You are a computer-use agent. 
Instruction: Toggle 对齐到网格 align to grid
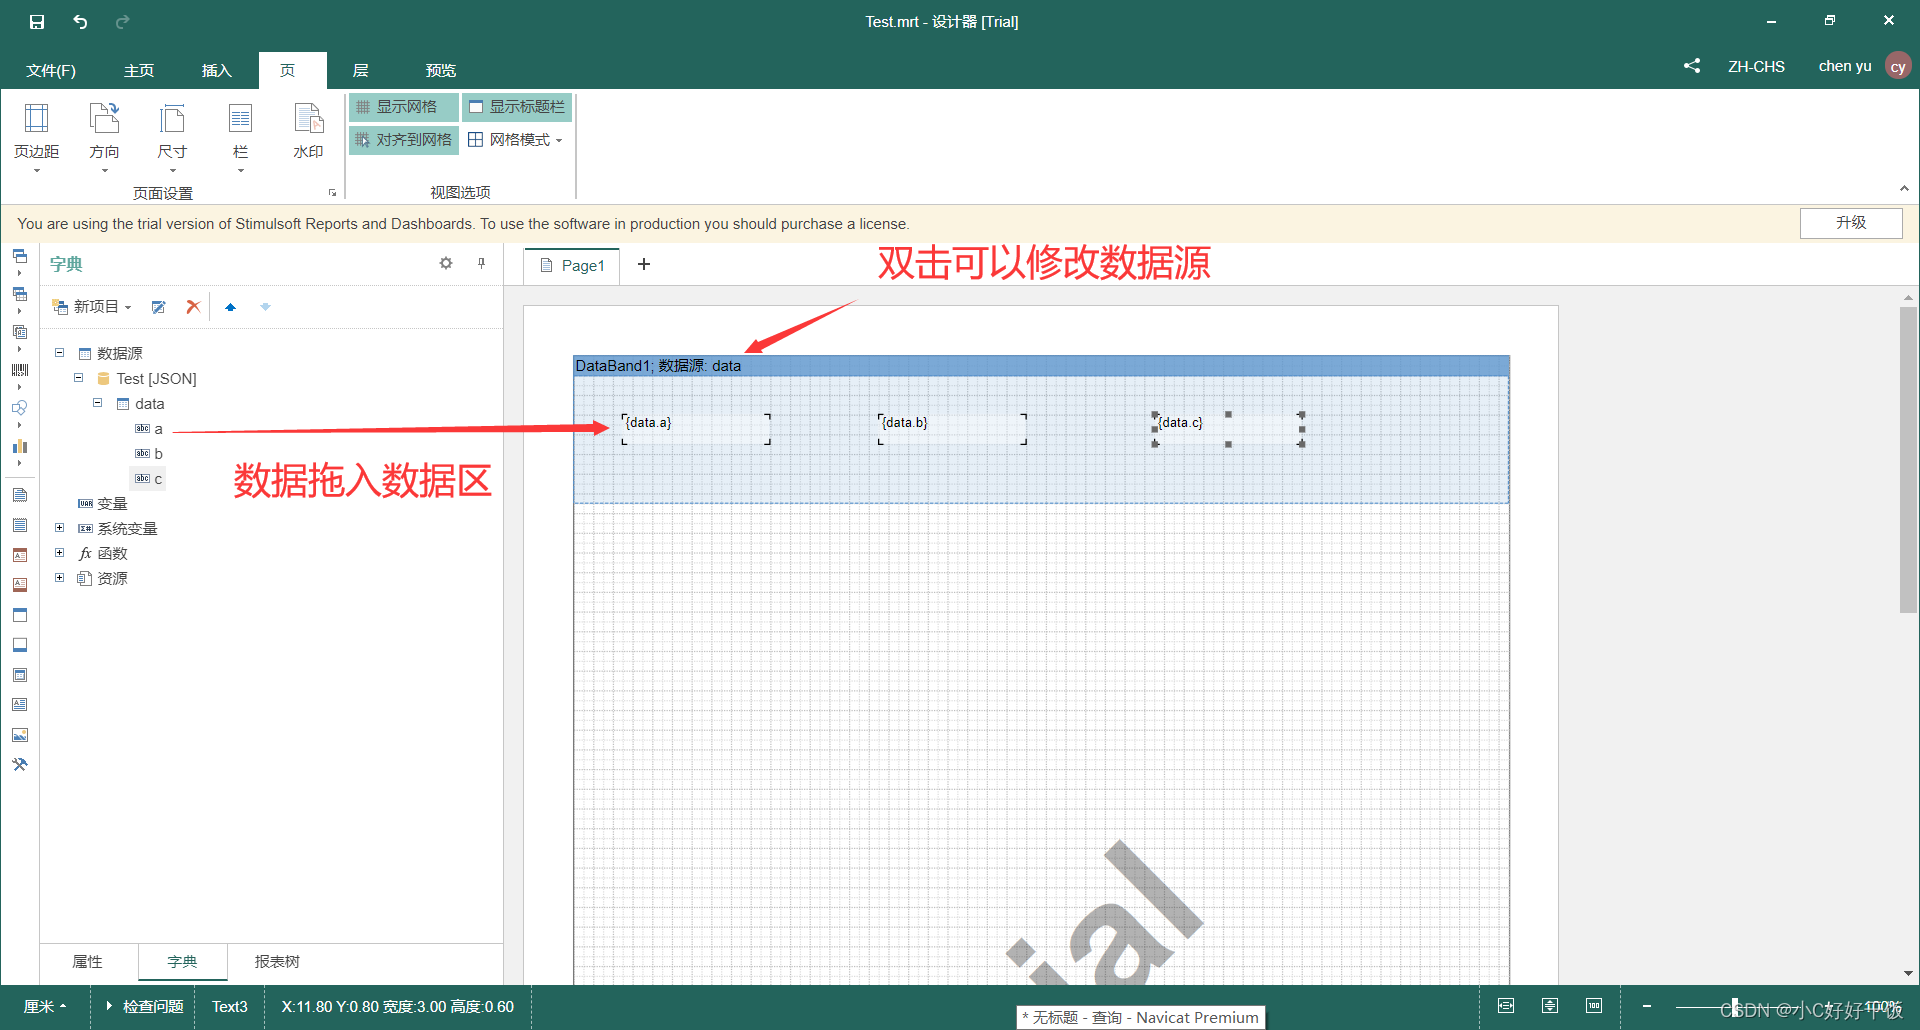click(404, 140)
